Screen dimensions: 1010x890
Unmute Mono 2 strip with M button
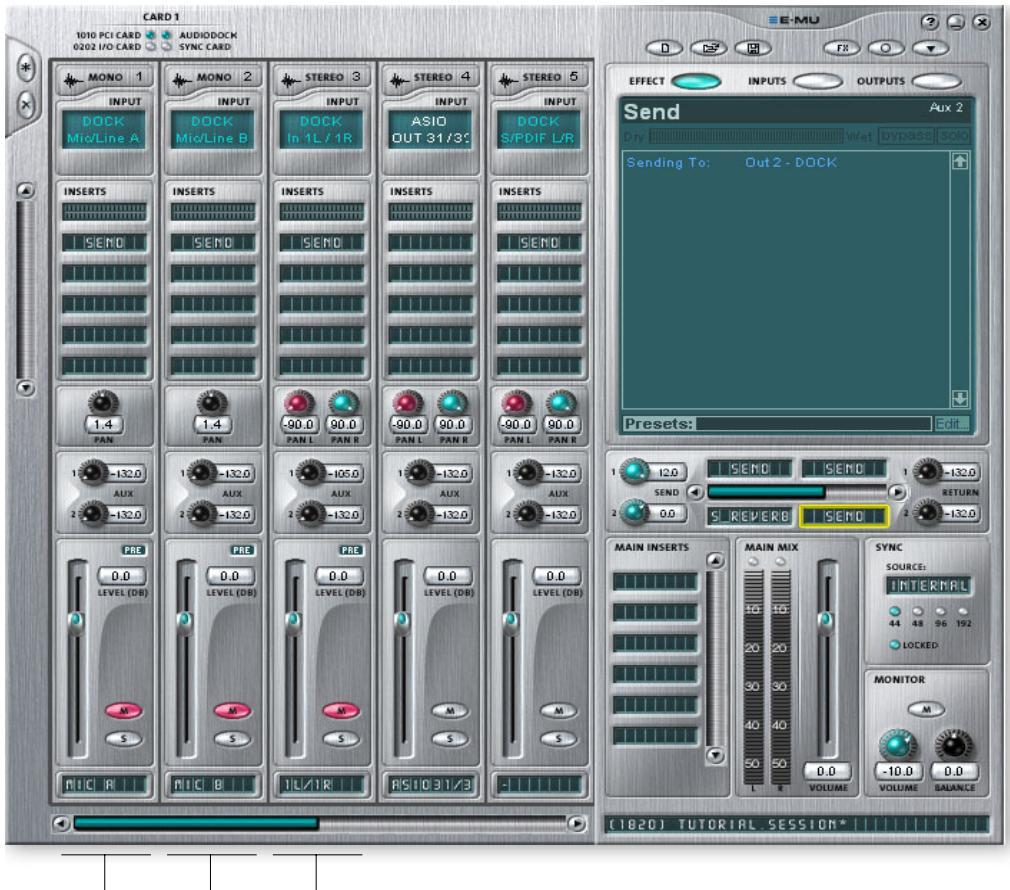point(233,711)
